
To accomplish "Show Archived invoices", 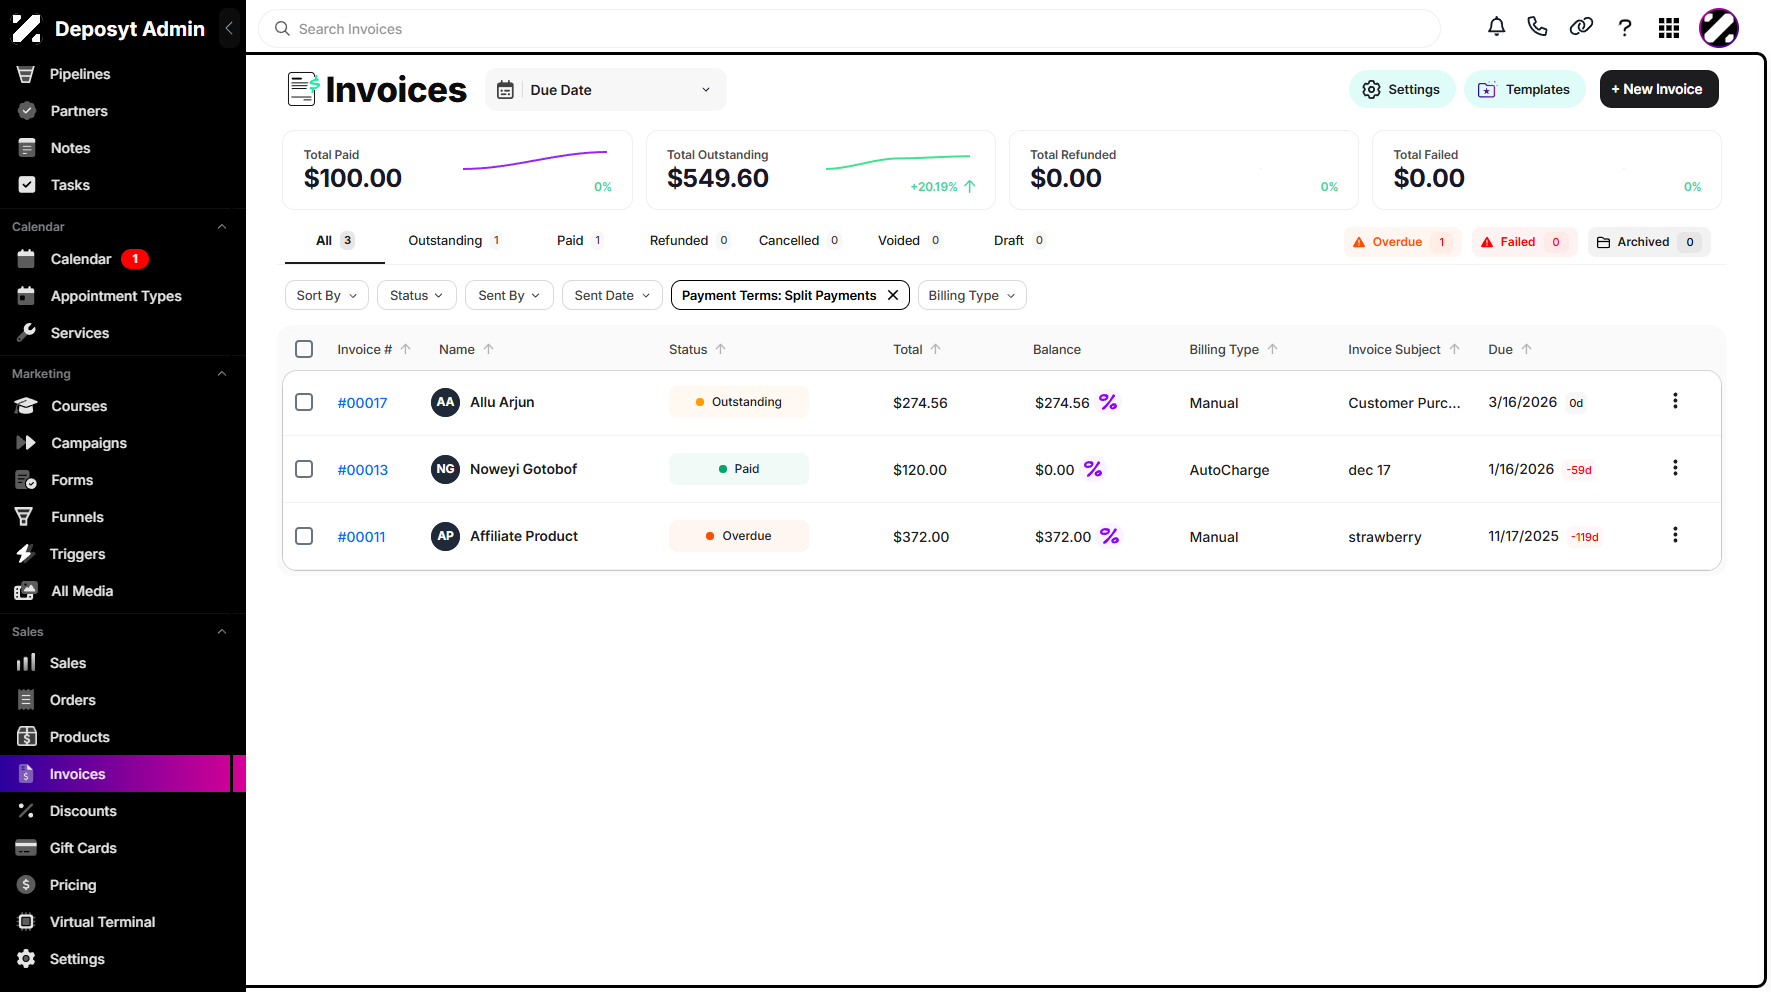I will click(x=1649, y=242).
